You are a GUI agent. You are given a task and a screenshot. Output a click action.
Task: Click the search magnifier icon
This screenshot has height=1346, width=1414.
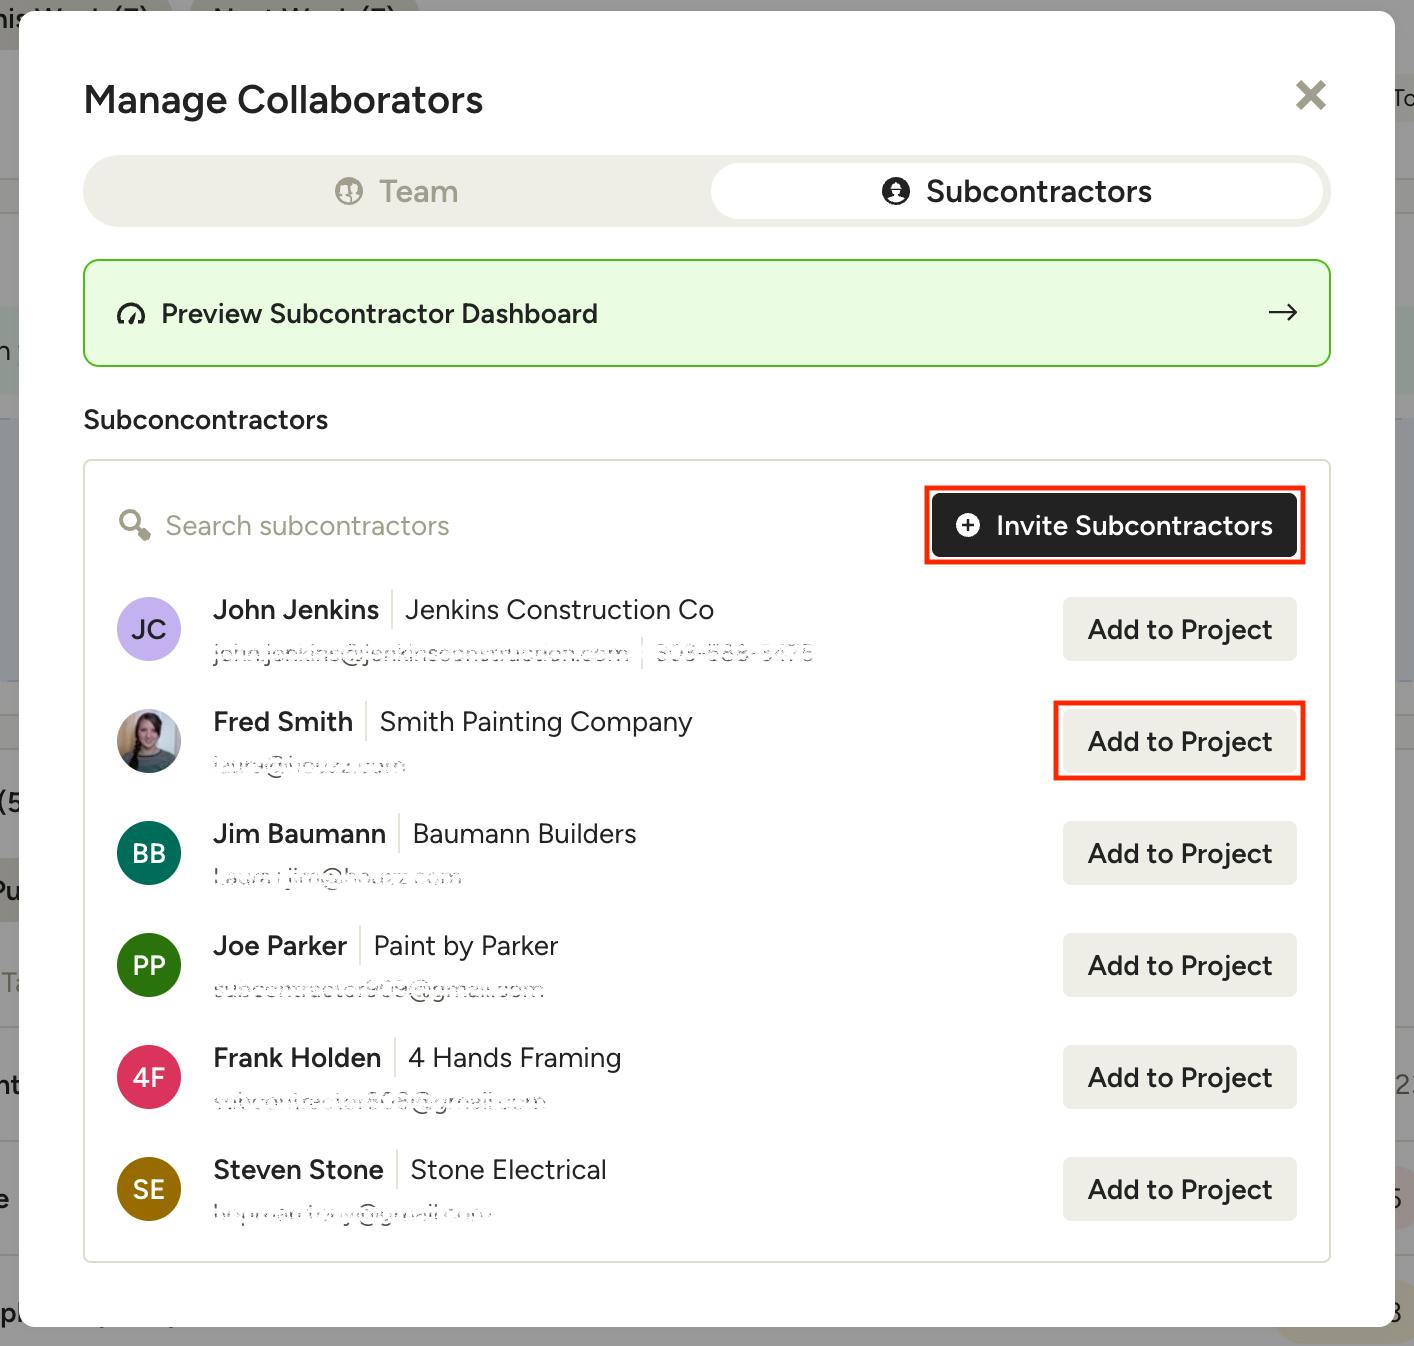pyautogui.click(x=134, y=525)
